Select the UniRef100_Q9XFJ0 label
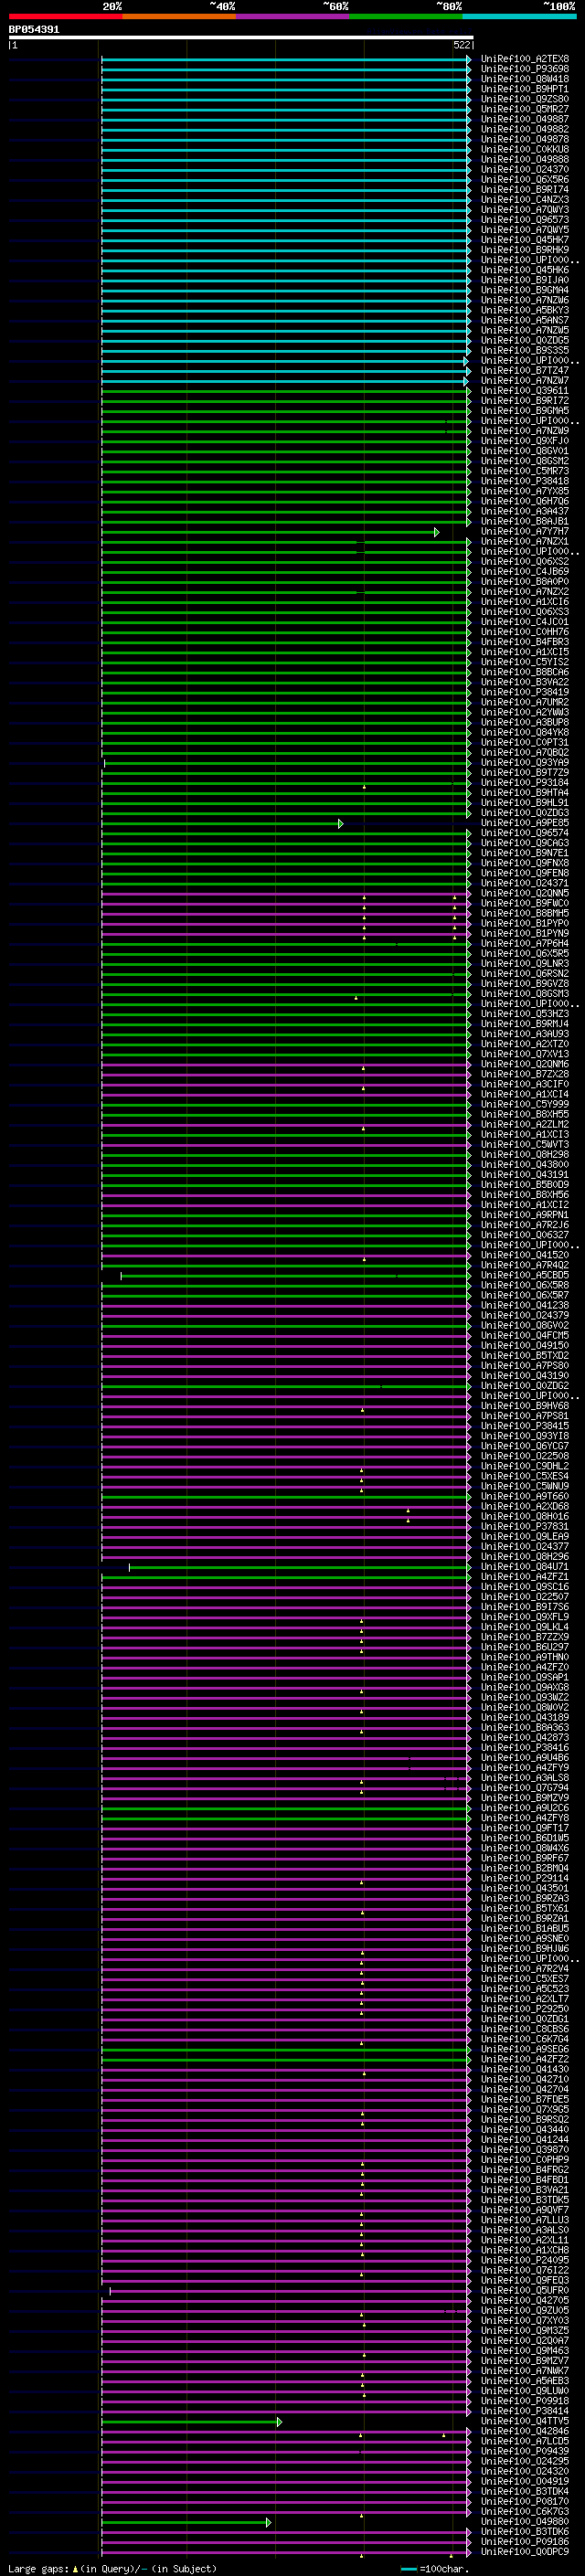 524,441
